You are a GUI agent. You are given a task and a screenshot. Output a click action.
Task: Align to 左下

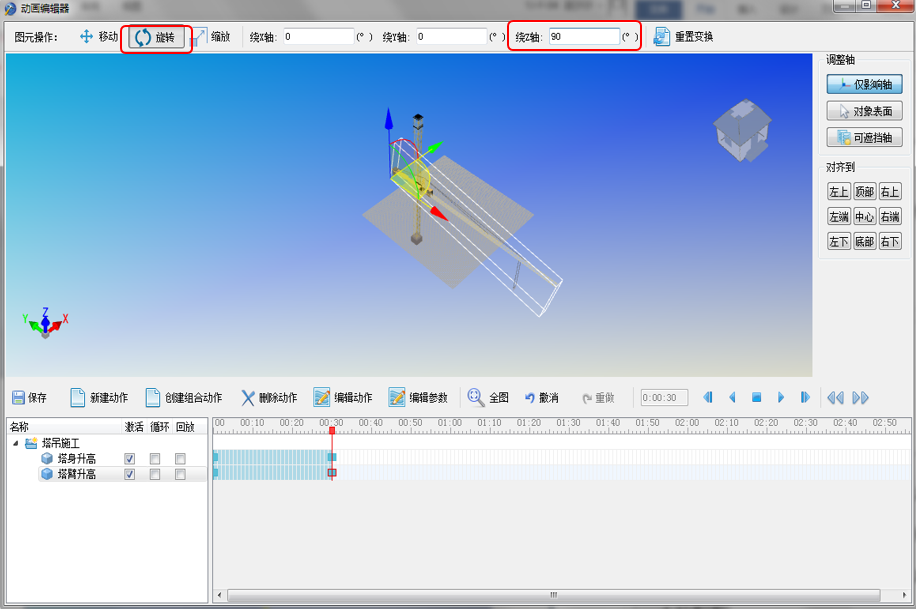click(x=839, y=241)
